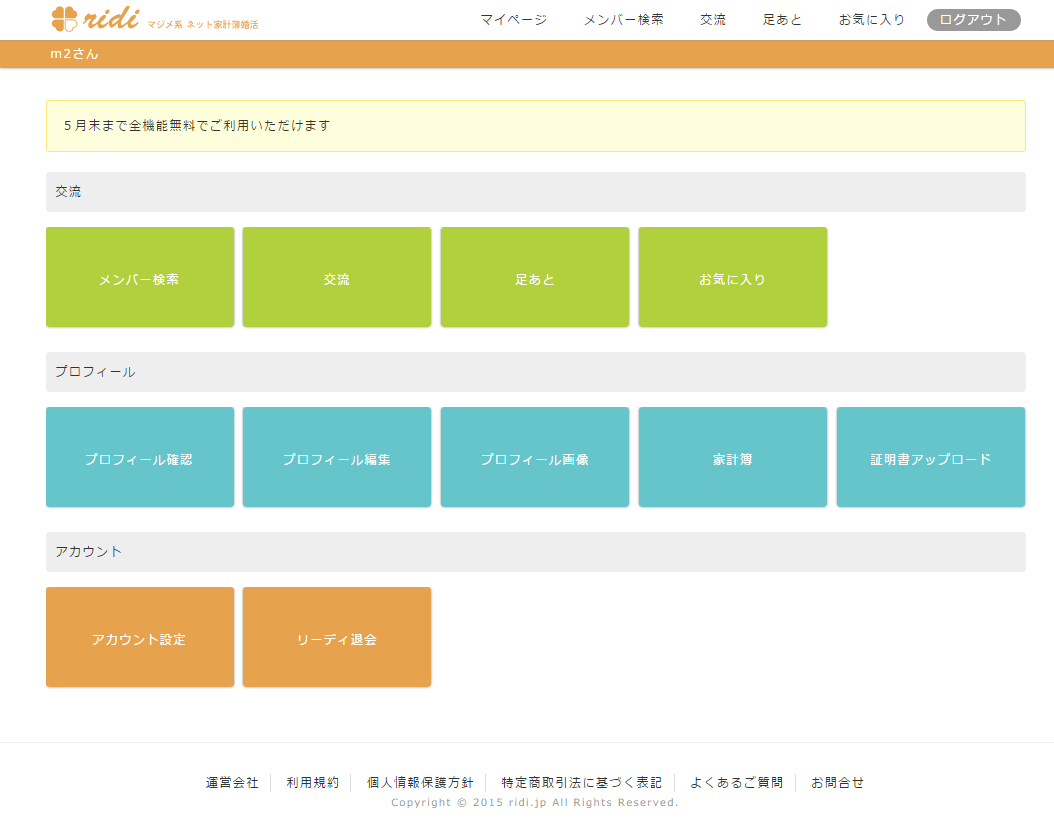Open お気に入り in the header navigation

click(871, 20)
